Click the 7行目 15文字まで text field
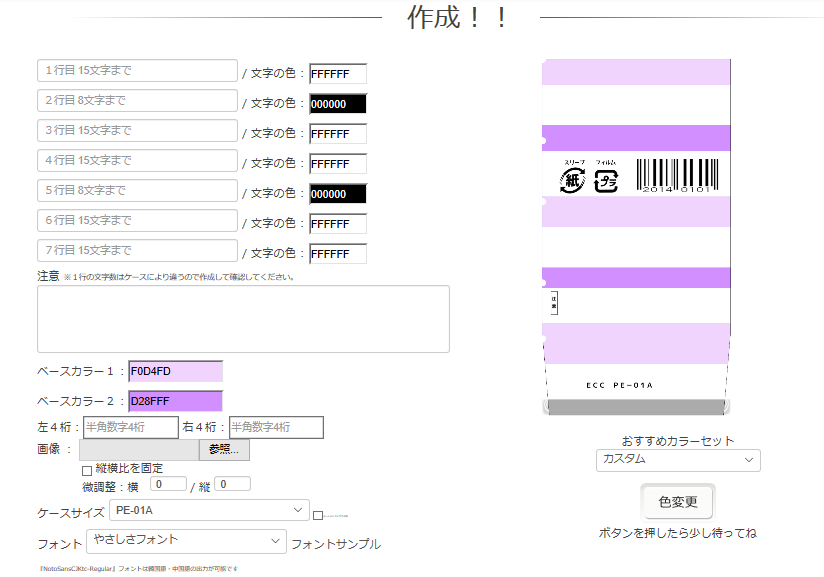This screenshot has width=824, height=577. click(x=137, y=250)
